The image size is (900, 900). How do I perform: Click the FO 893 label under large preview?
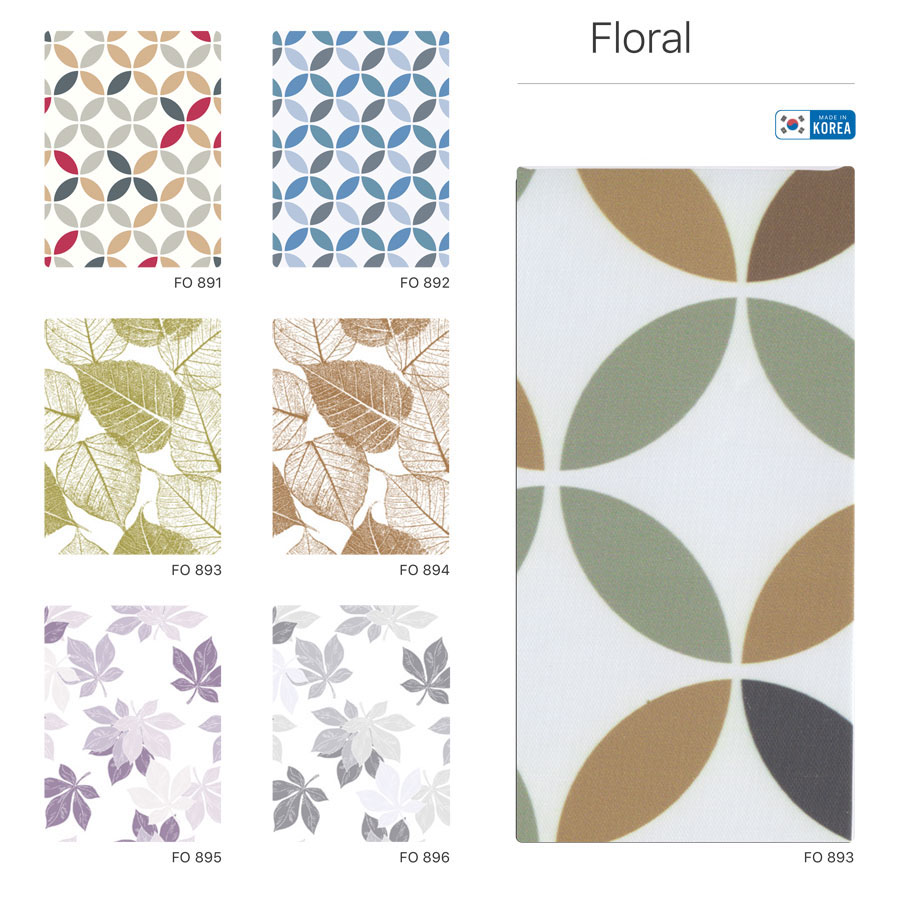(x=828, y=857)
